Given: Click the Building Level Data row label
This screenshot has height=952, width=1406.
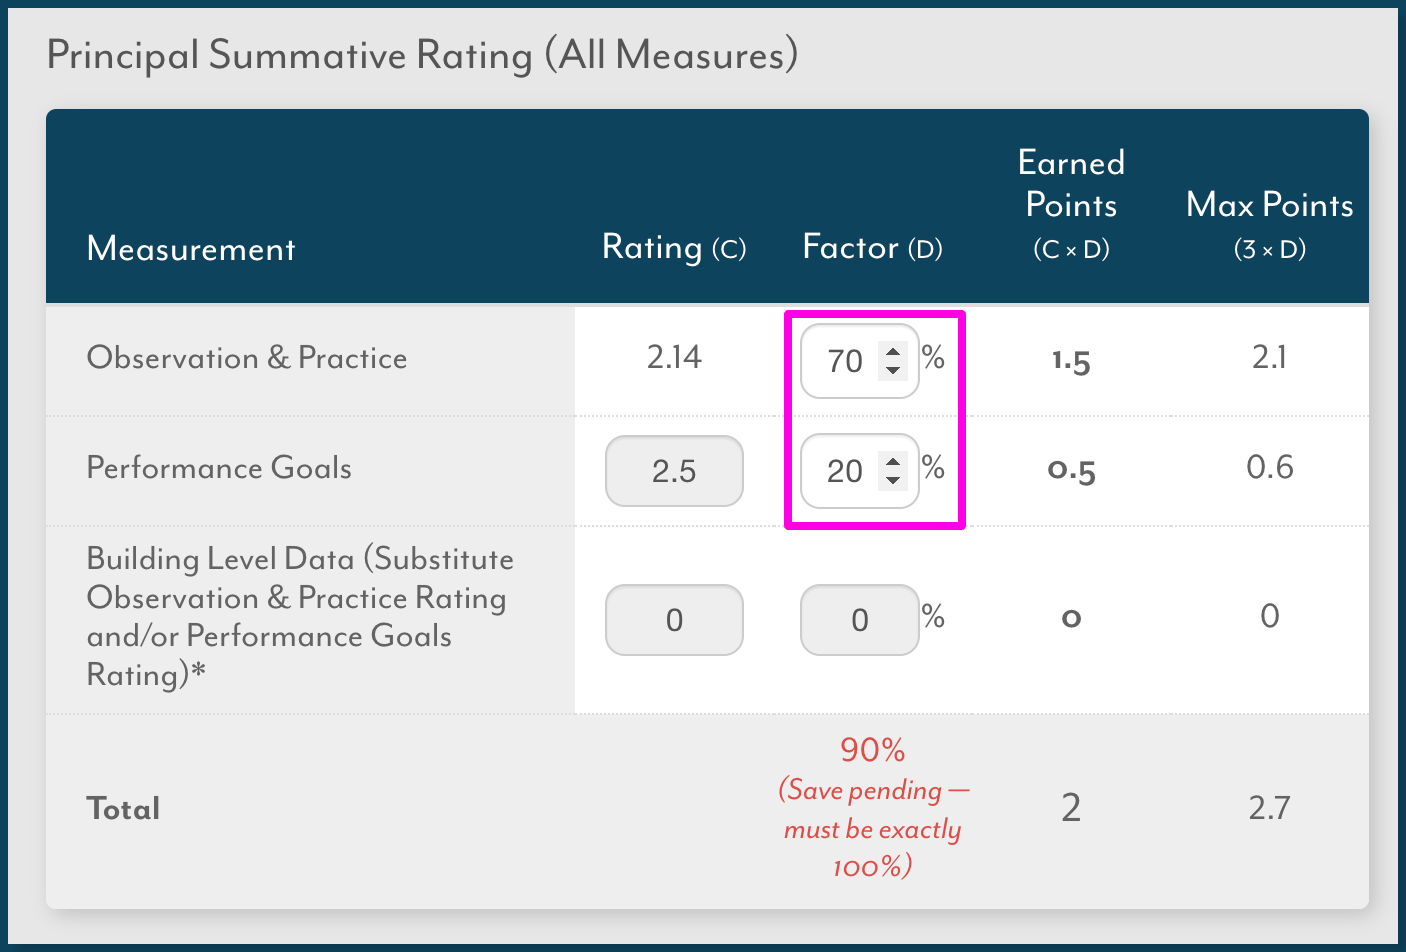Looking at the screenshot, I should coord(300,617).
